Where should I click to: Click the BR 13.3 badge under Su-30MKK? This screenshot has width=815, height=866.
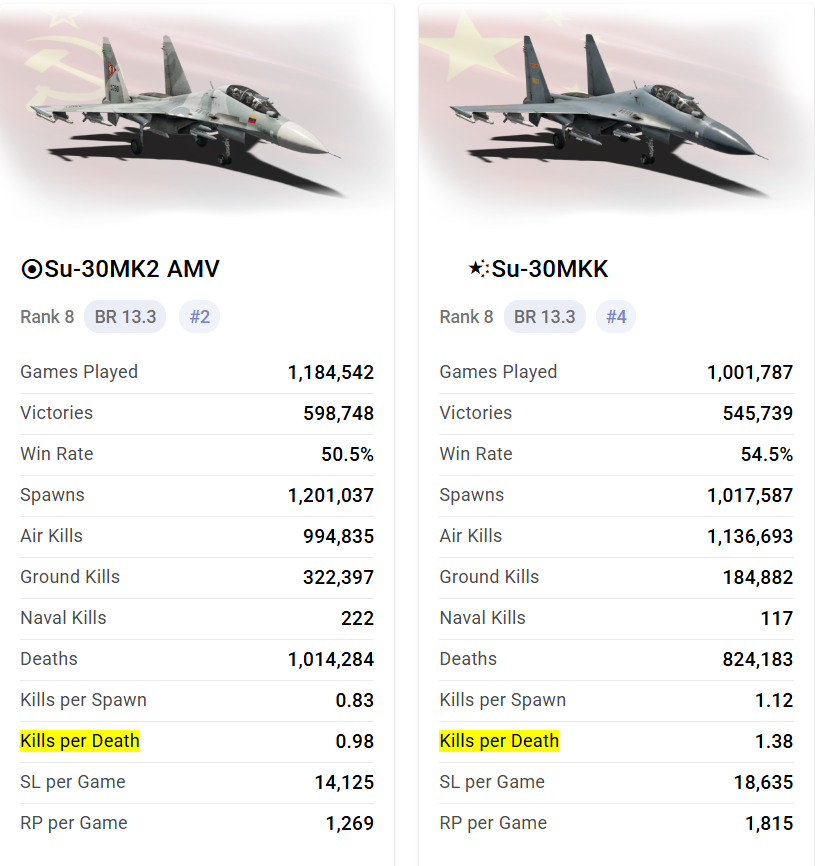pos(544,317)
